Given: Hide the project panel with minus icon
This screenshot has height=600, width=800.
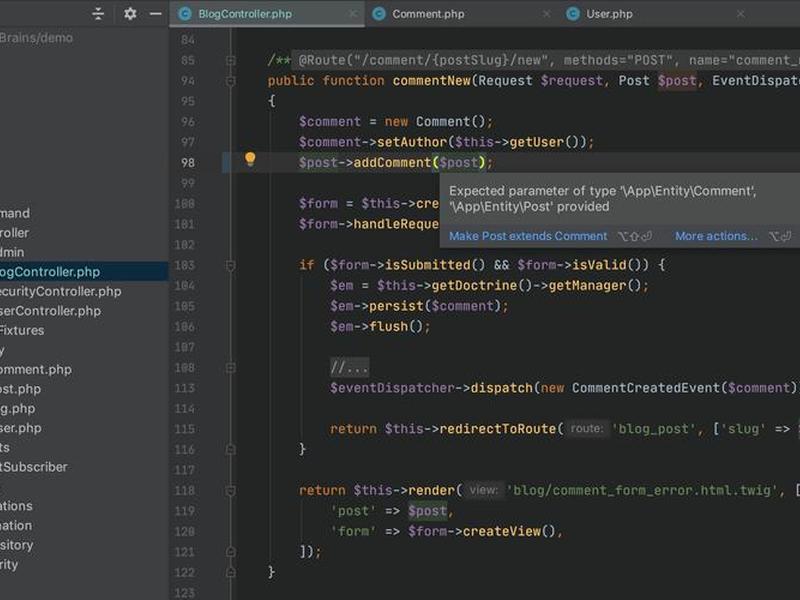Looking at the screenshot, I should tap(156, 14).
